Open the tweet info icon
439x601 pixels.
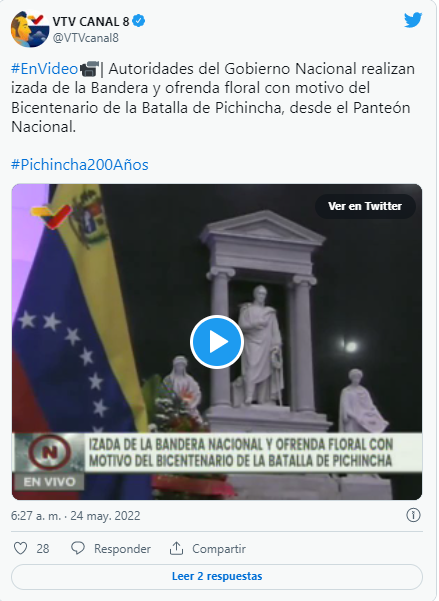(413, 515)
